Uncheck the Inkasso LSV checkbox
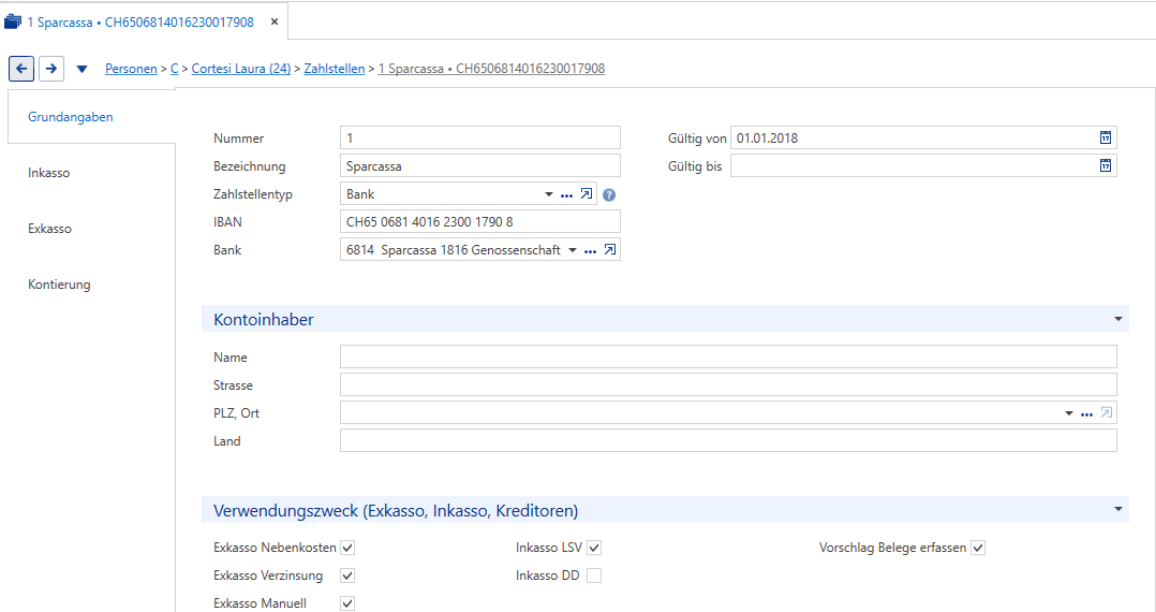1156x612 pixels. click(x=594, y=548)
